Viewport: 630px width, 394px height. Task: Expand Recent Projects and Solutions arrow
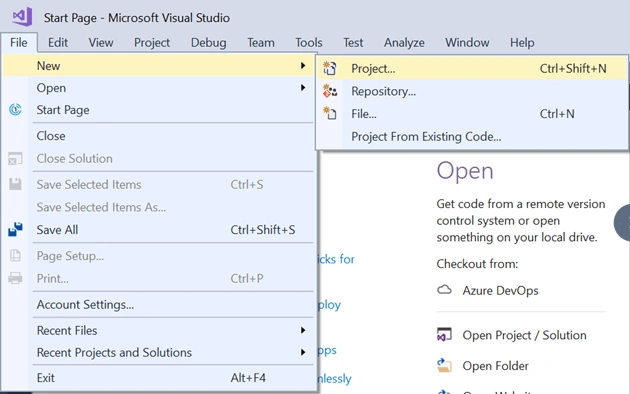click(303, 352)
